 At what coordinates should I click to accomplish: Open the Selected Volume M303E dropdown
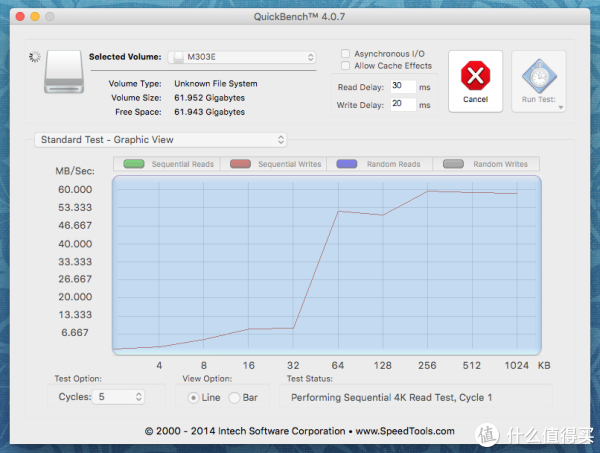[242, 57]
